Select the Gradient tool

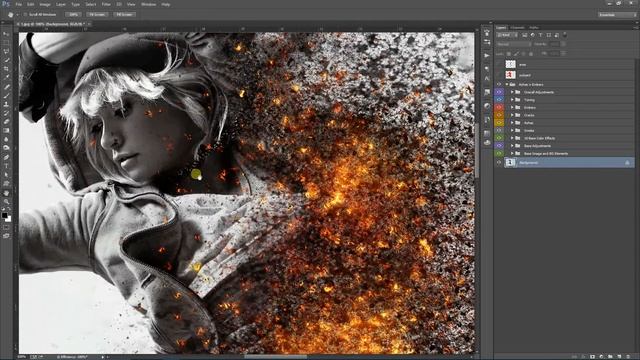[6, 131]
